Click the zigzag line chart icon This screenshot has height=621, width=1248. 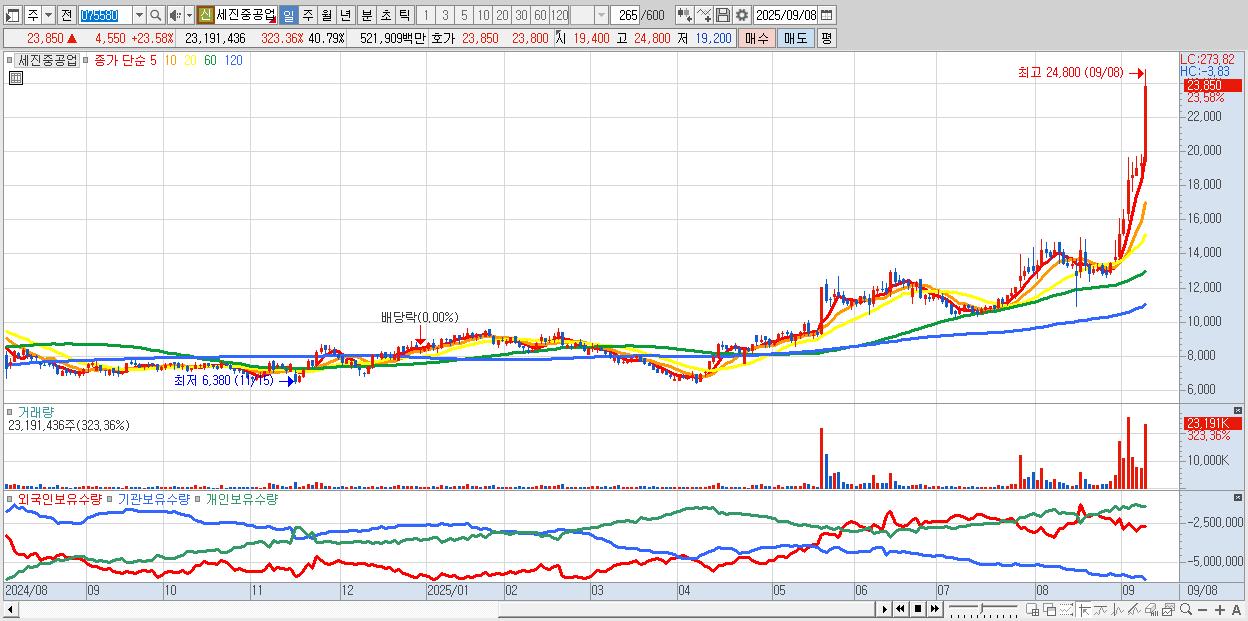point(1118,610)
